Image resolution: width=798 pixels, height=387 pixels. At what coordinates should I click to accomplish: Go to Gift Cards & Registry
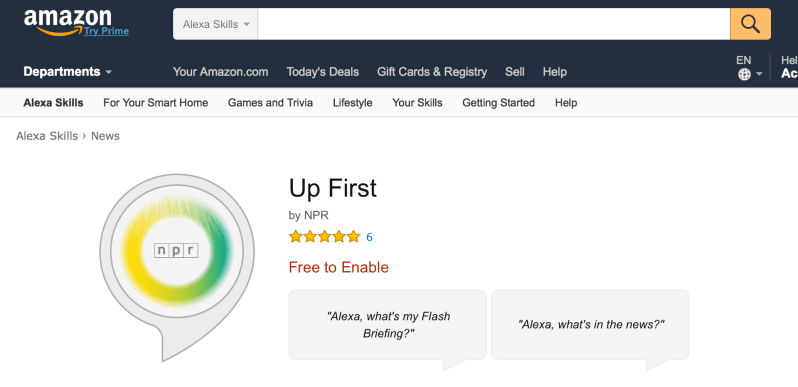[x=432, y=72]
